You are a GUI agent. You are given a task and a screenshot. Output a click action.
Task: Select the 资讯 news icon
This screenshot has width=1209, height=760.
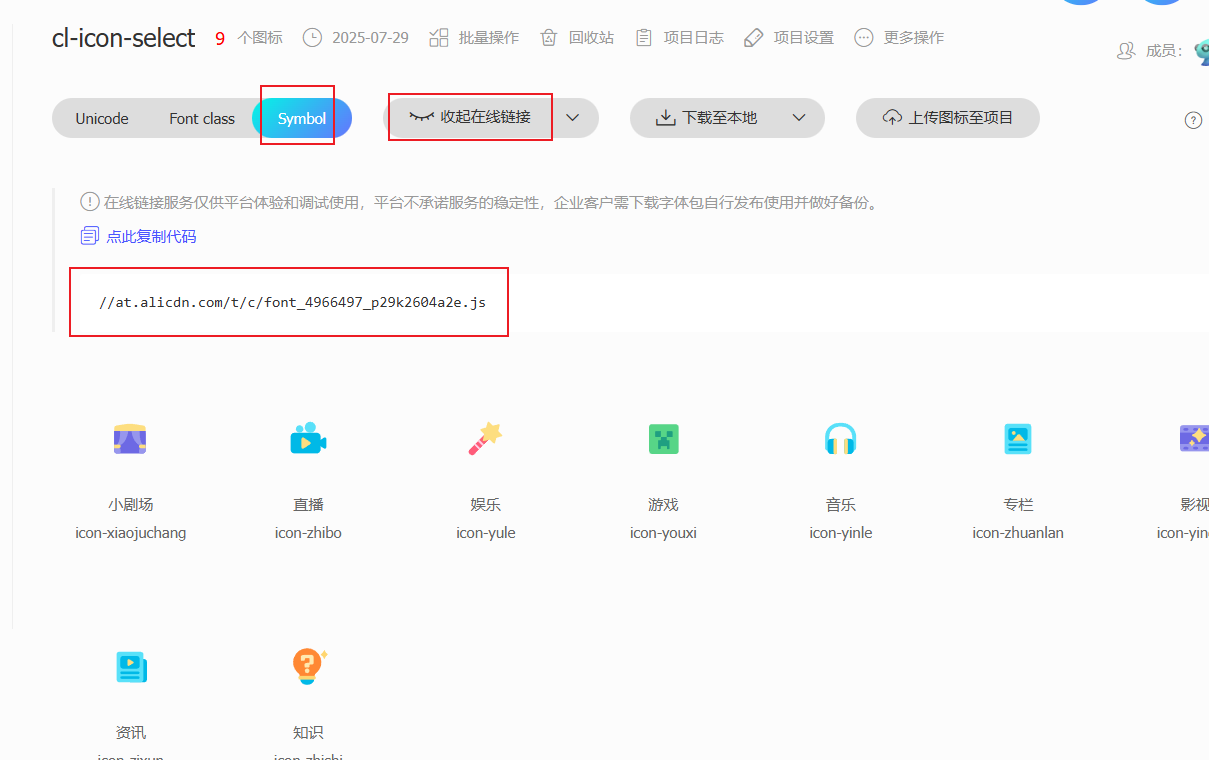130,666
